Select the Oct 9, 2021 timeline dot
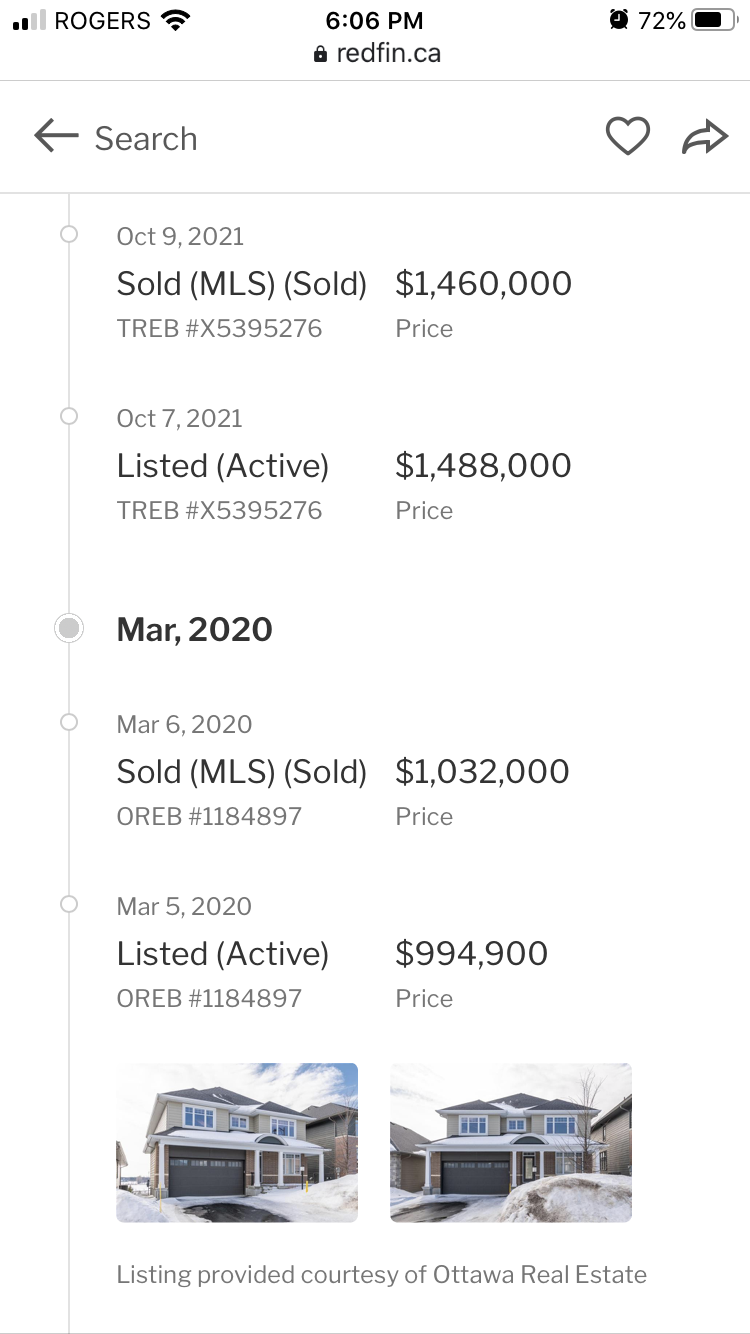The width and height of the screenshot is (750, 1334). pyautogui.click(x=69, y=235)
